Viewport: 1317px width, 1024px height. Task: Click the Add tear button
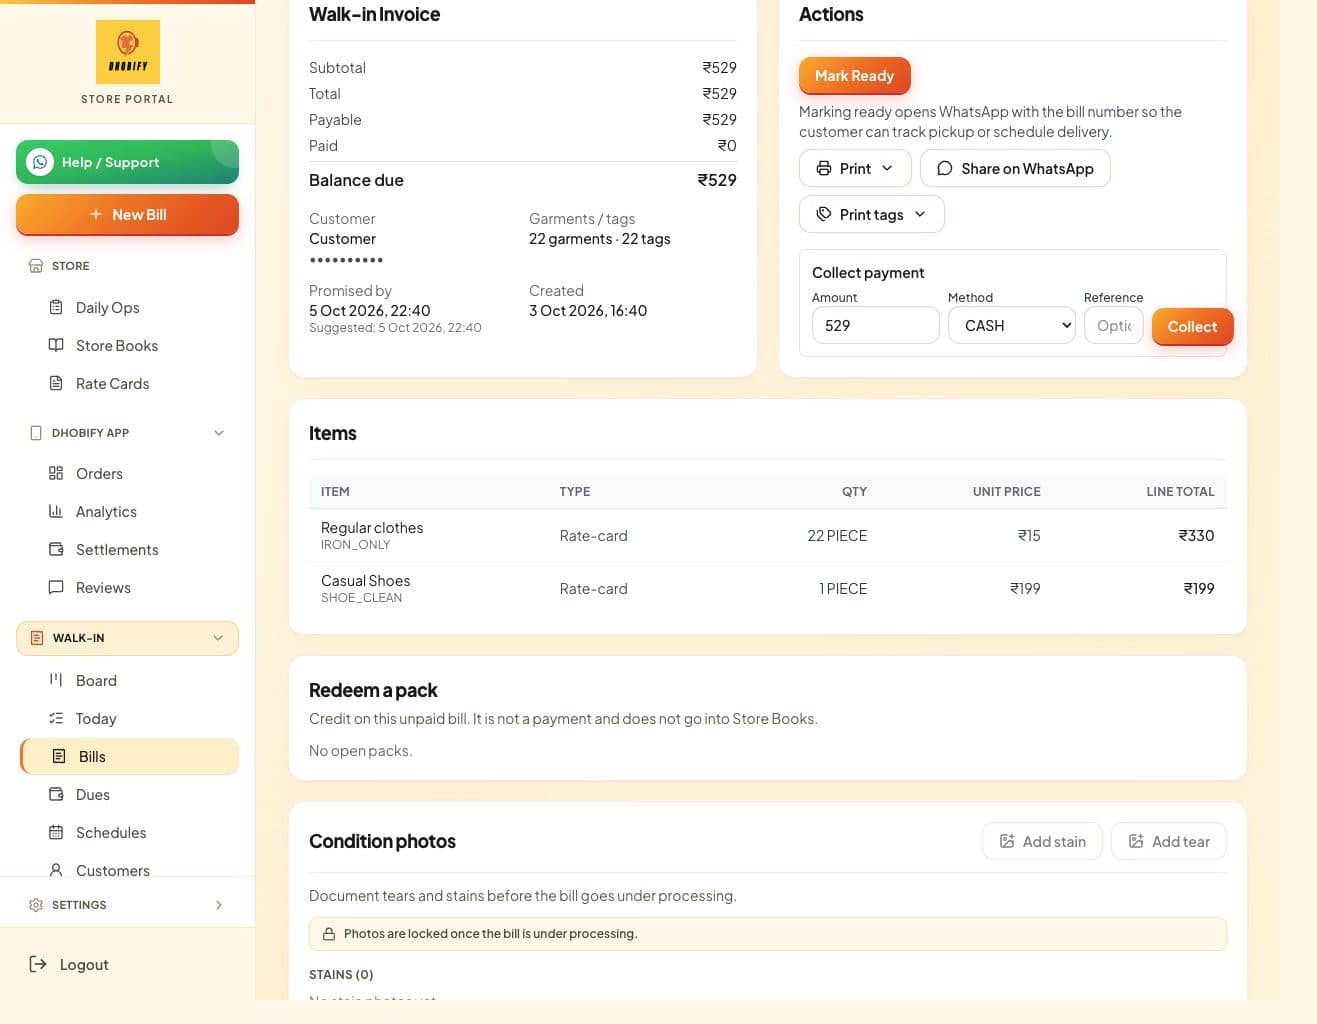1168,841
